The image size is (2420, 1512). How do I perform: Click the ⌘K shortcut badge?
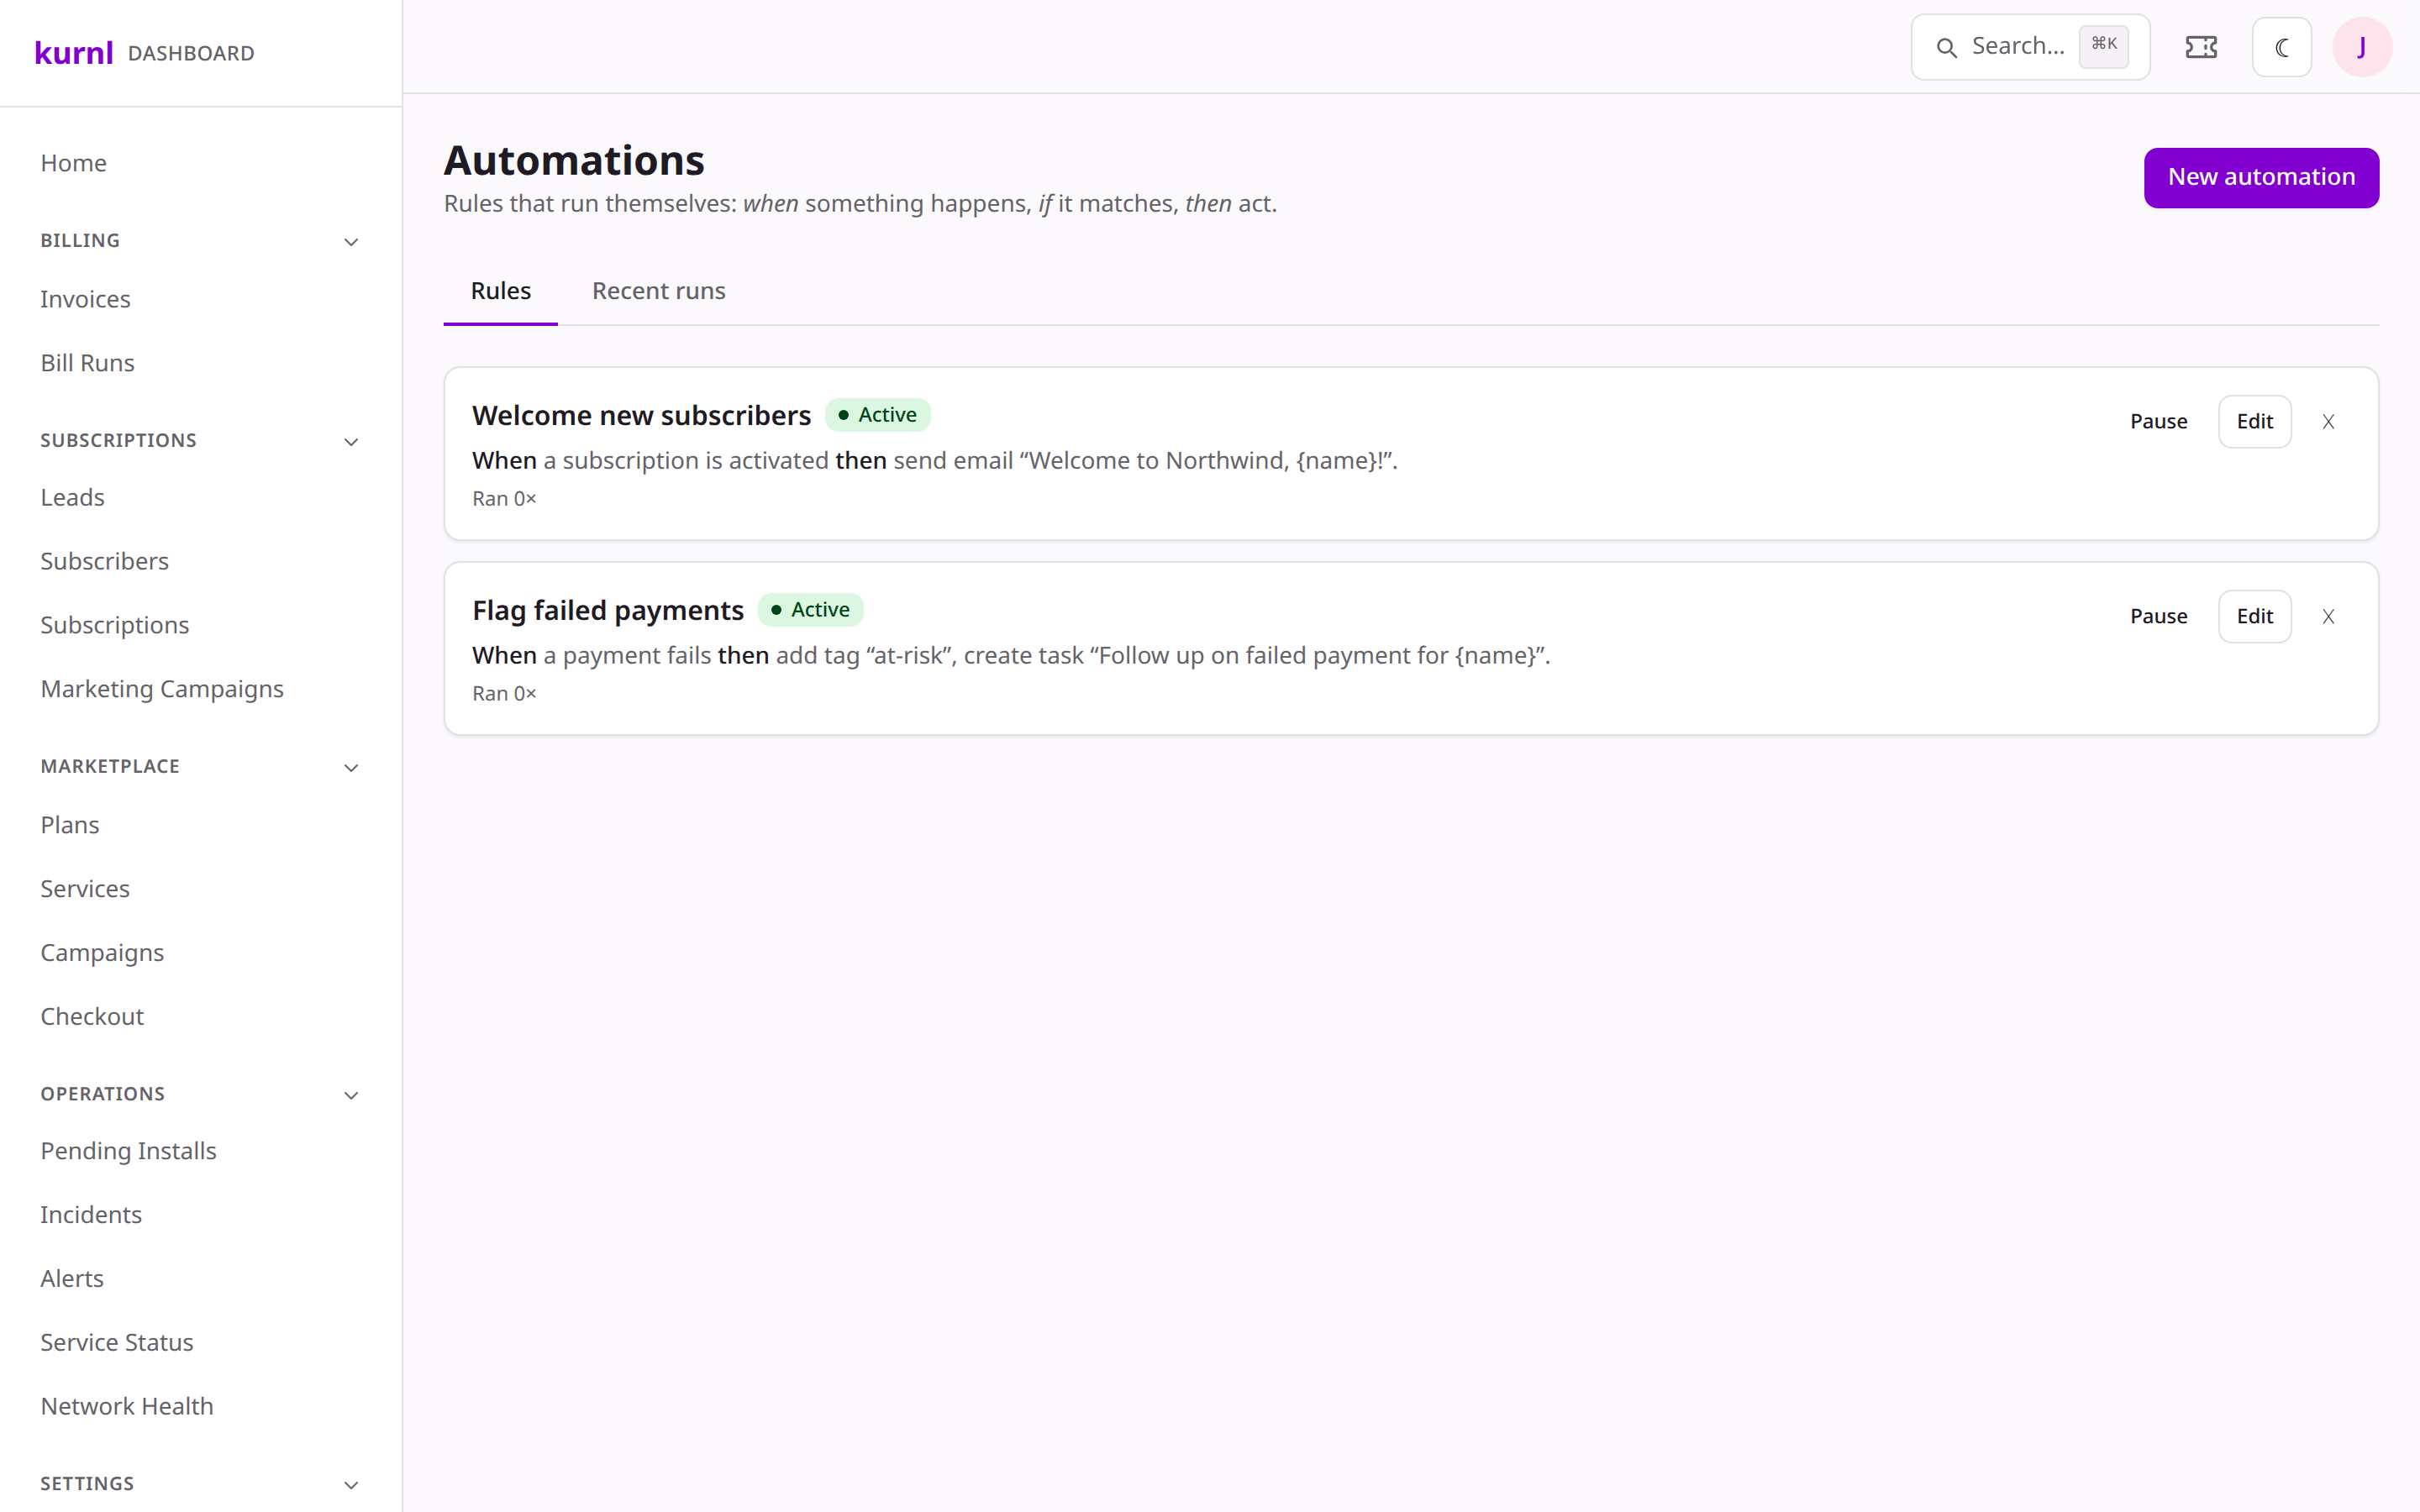tap(2104, 46)
